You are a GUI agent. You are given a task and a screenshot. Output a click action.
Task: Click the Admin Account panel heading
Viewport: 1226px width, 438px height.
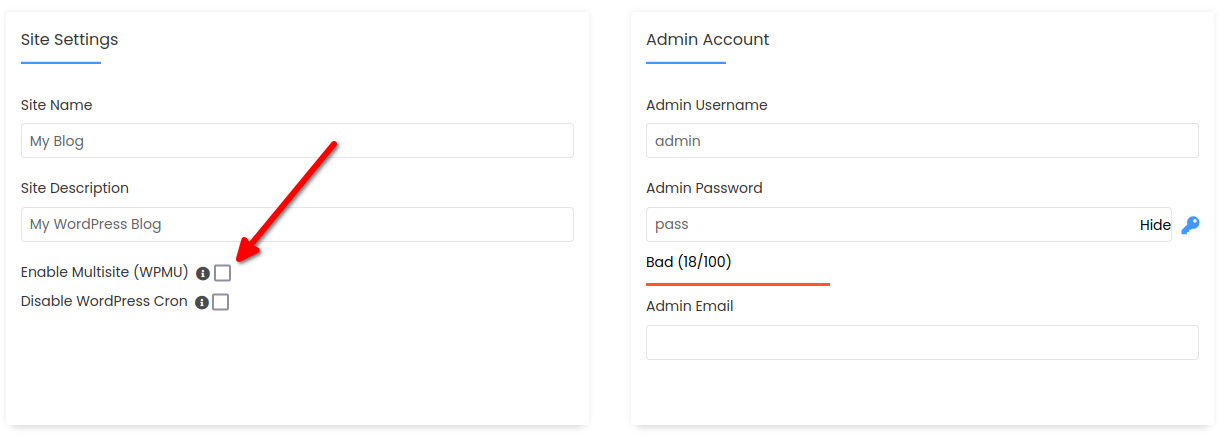[x=708, y=40]
